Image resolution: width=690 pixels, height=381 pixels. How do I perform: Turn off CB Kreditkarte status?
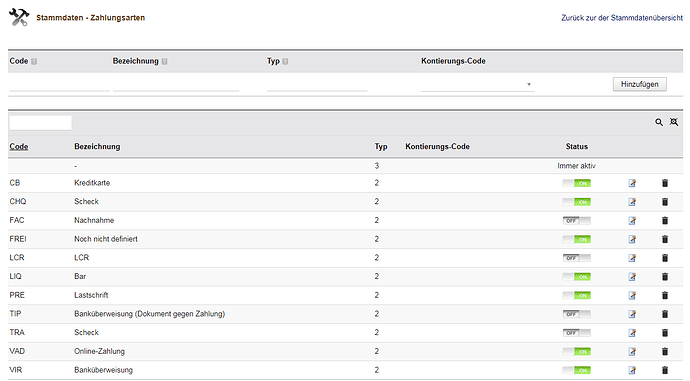tap(576, 183)
